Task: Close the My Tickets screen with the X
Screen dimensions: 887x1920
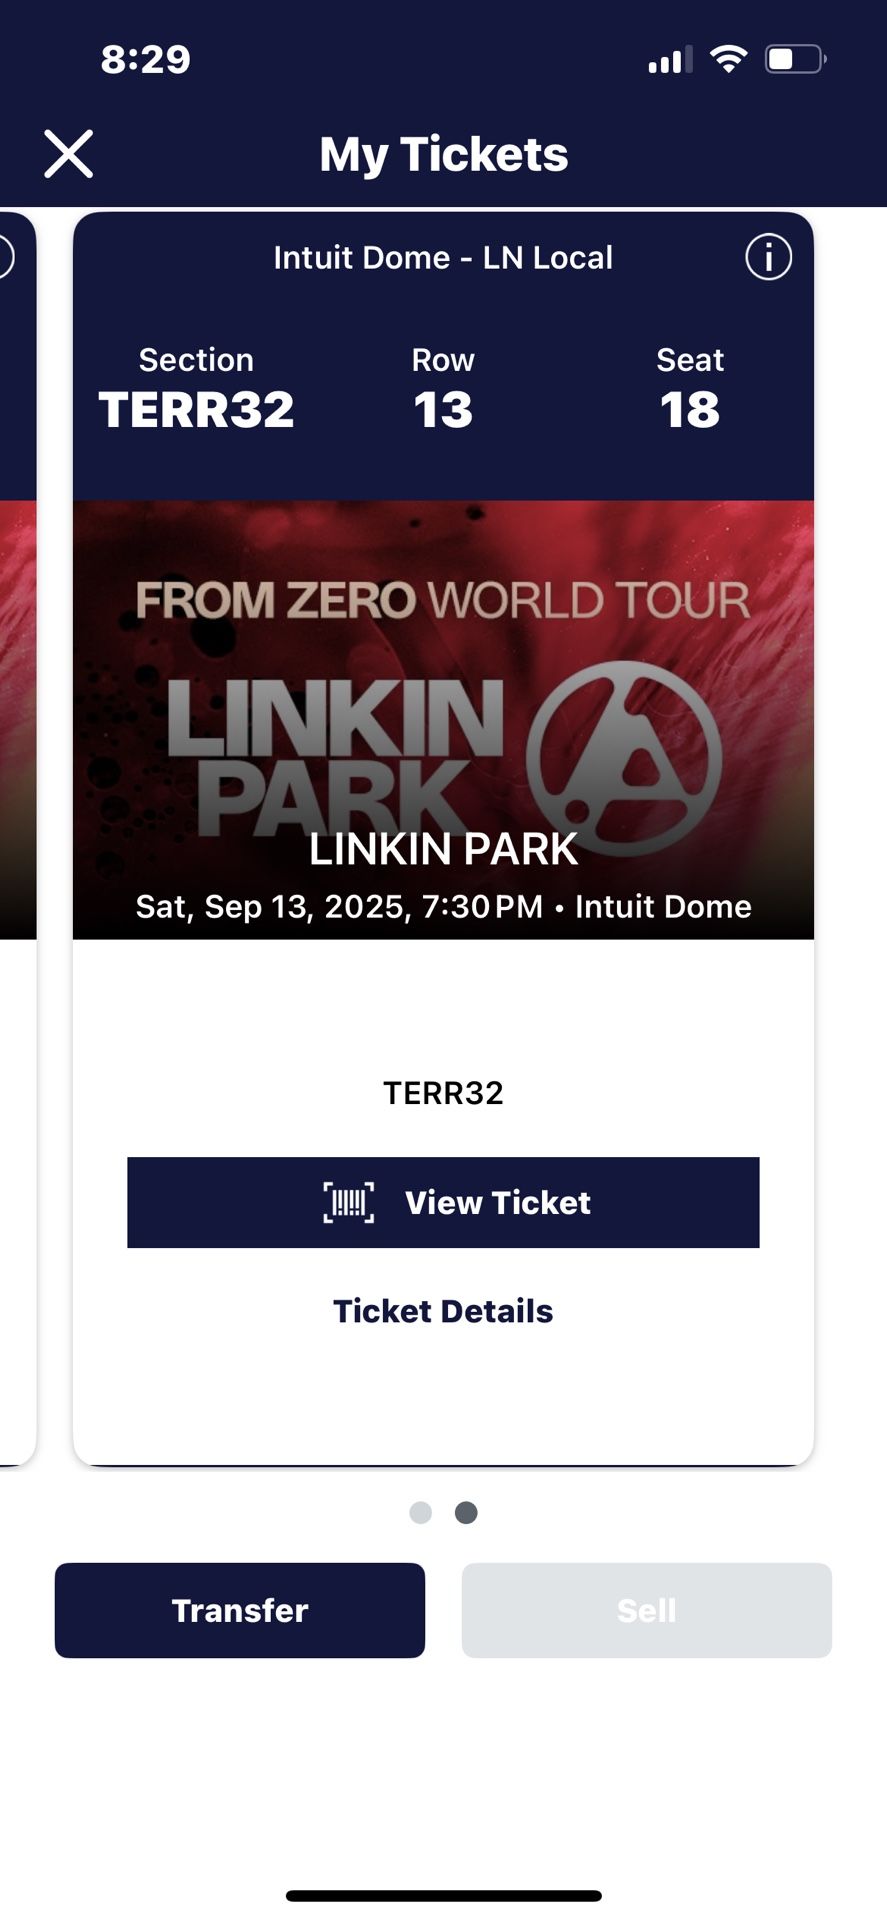Action: point(68,154)
